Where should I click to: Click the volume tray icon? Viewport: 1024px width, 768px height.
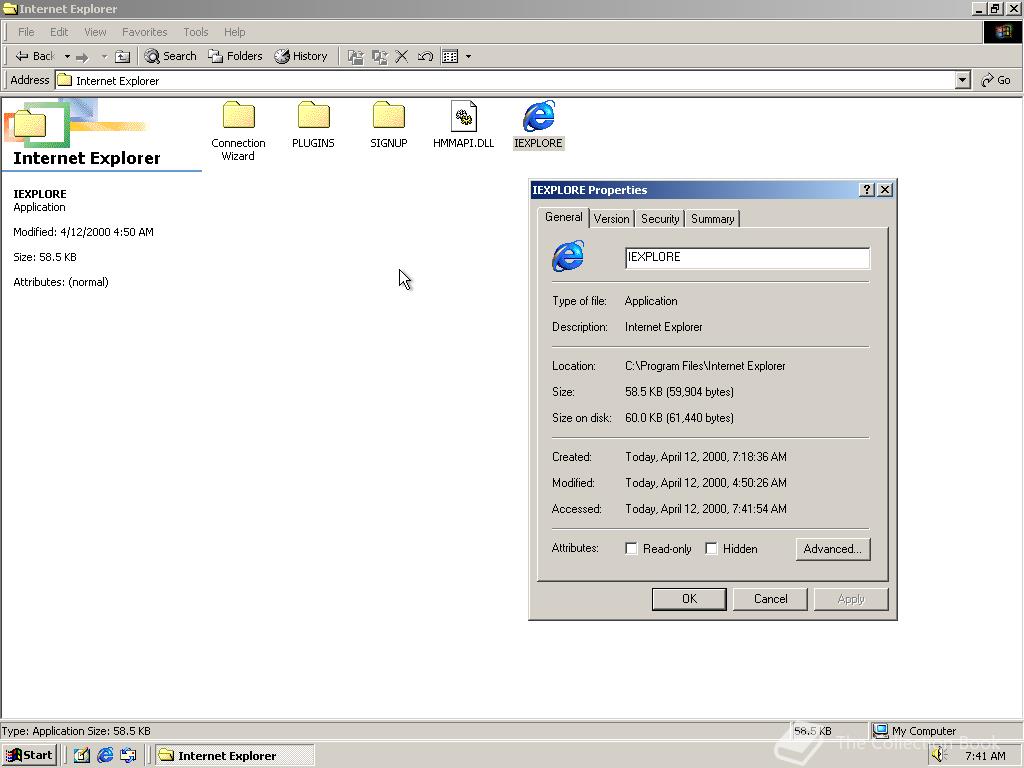pyautogui.click(x=938, y=755)
